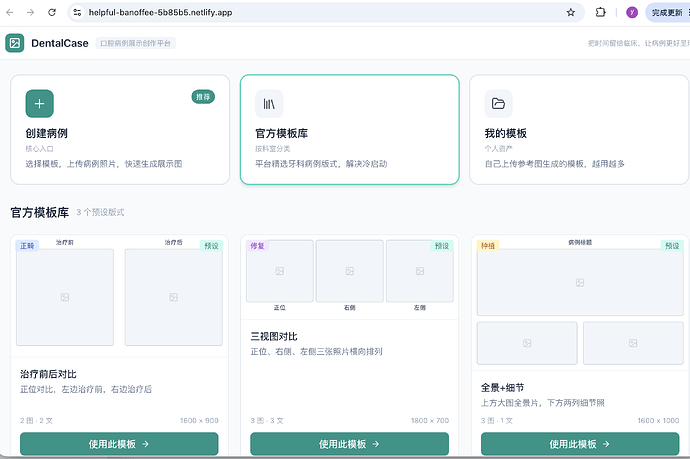Screen dimensions: 690x459
Task: Click the 左侧 image placeholder
Action: click(420, 271)
